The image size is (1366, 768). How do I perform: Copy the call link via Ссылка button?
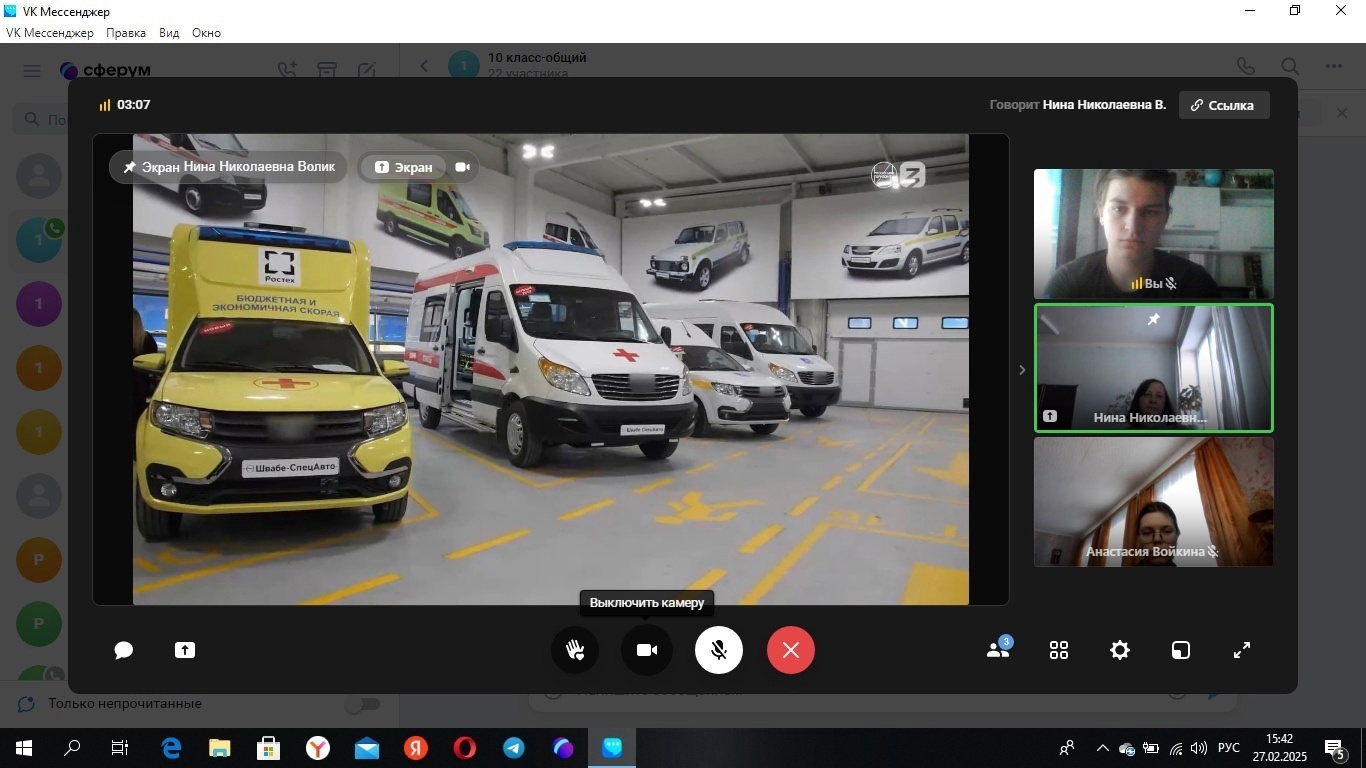[x=1224, y=105]
